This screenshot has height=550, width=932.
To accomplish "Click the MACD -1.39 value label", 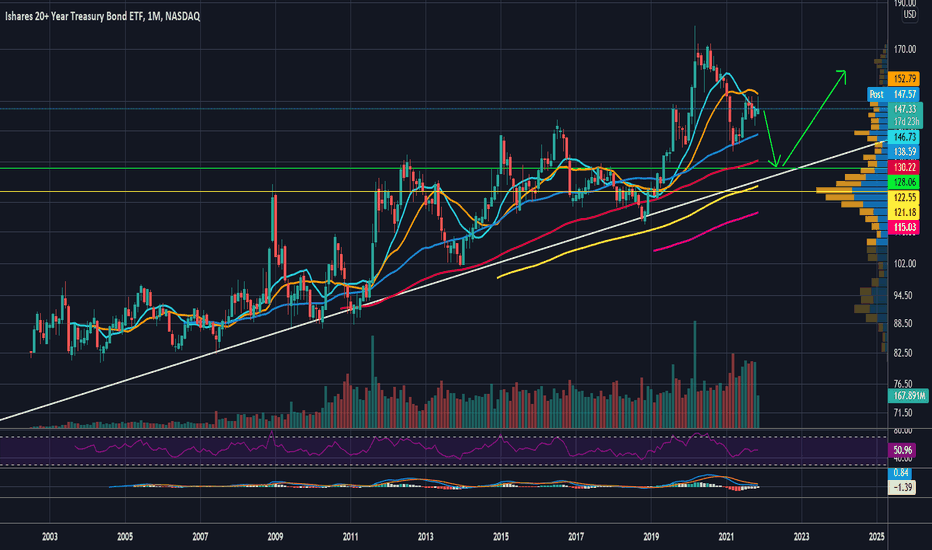I will tap(902, 488).
